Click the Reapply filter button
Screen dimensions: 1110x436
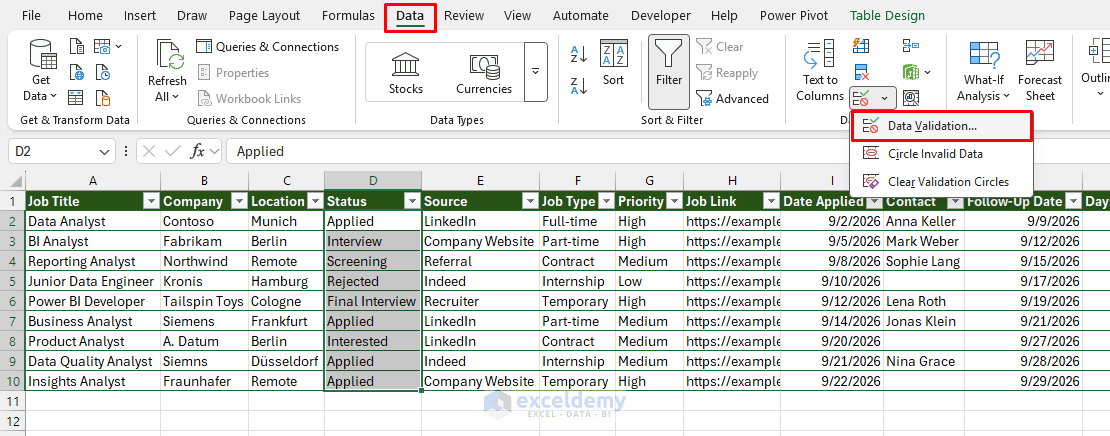727,73
